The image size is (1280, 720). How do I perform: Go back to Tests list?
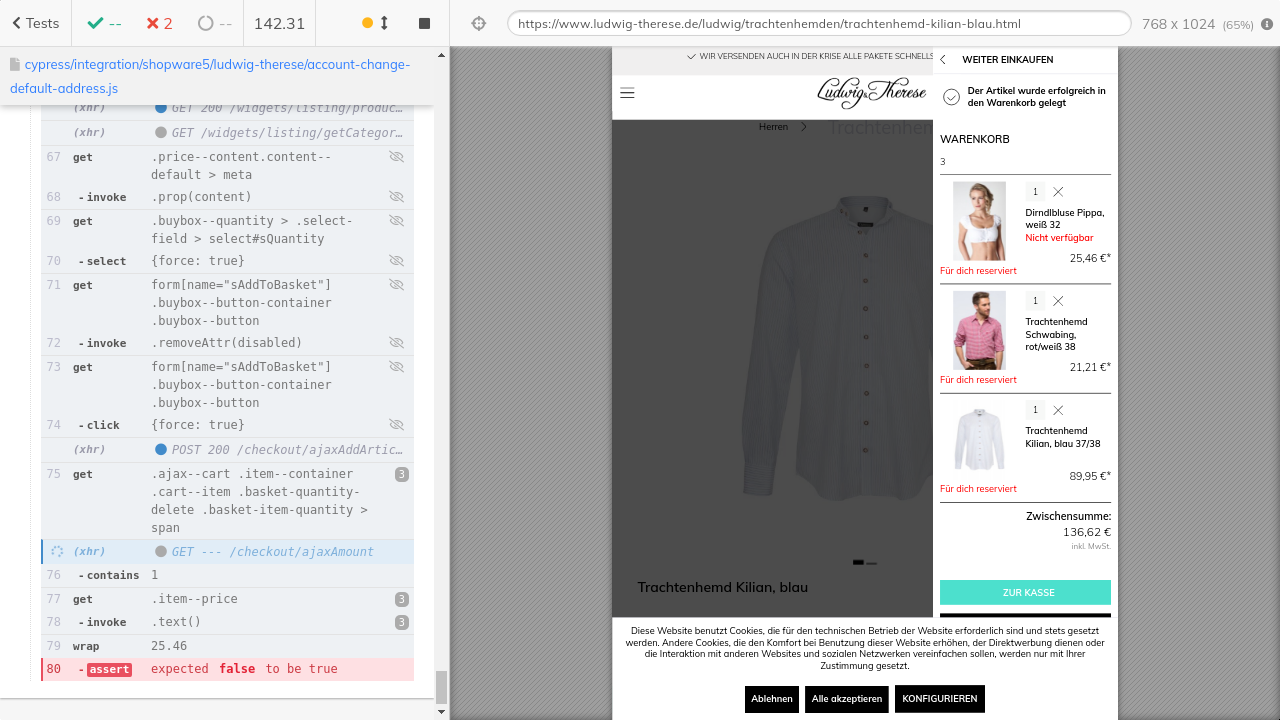pyautogui.click(x=35, y=23)
